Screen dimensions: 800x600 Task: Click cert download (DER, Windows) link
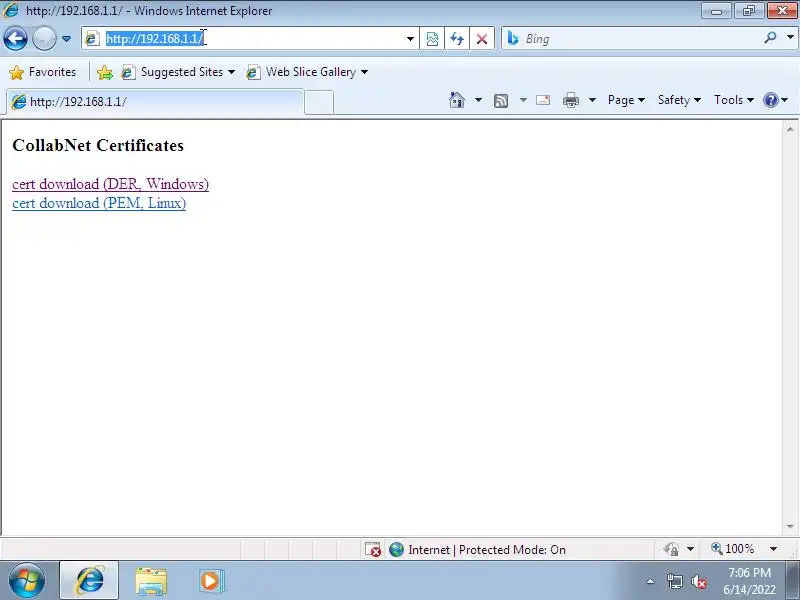110,184
